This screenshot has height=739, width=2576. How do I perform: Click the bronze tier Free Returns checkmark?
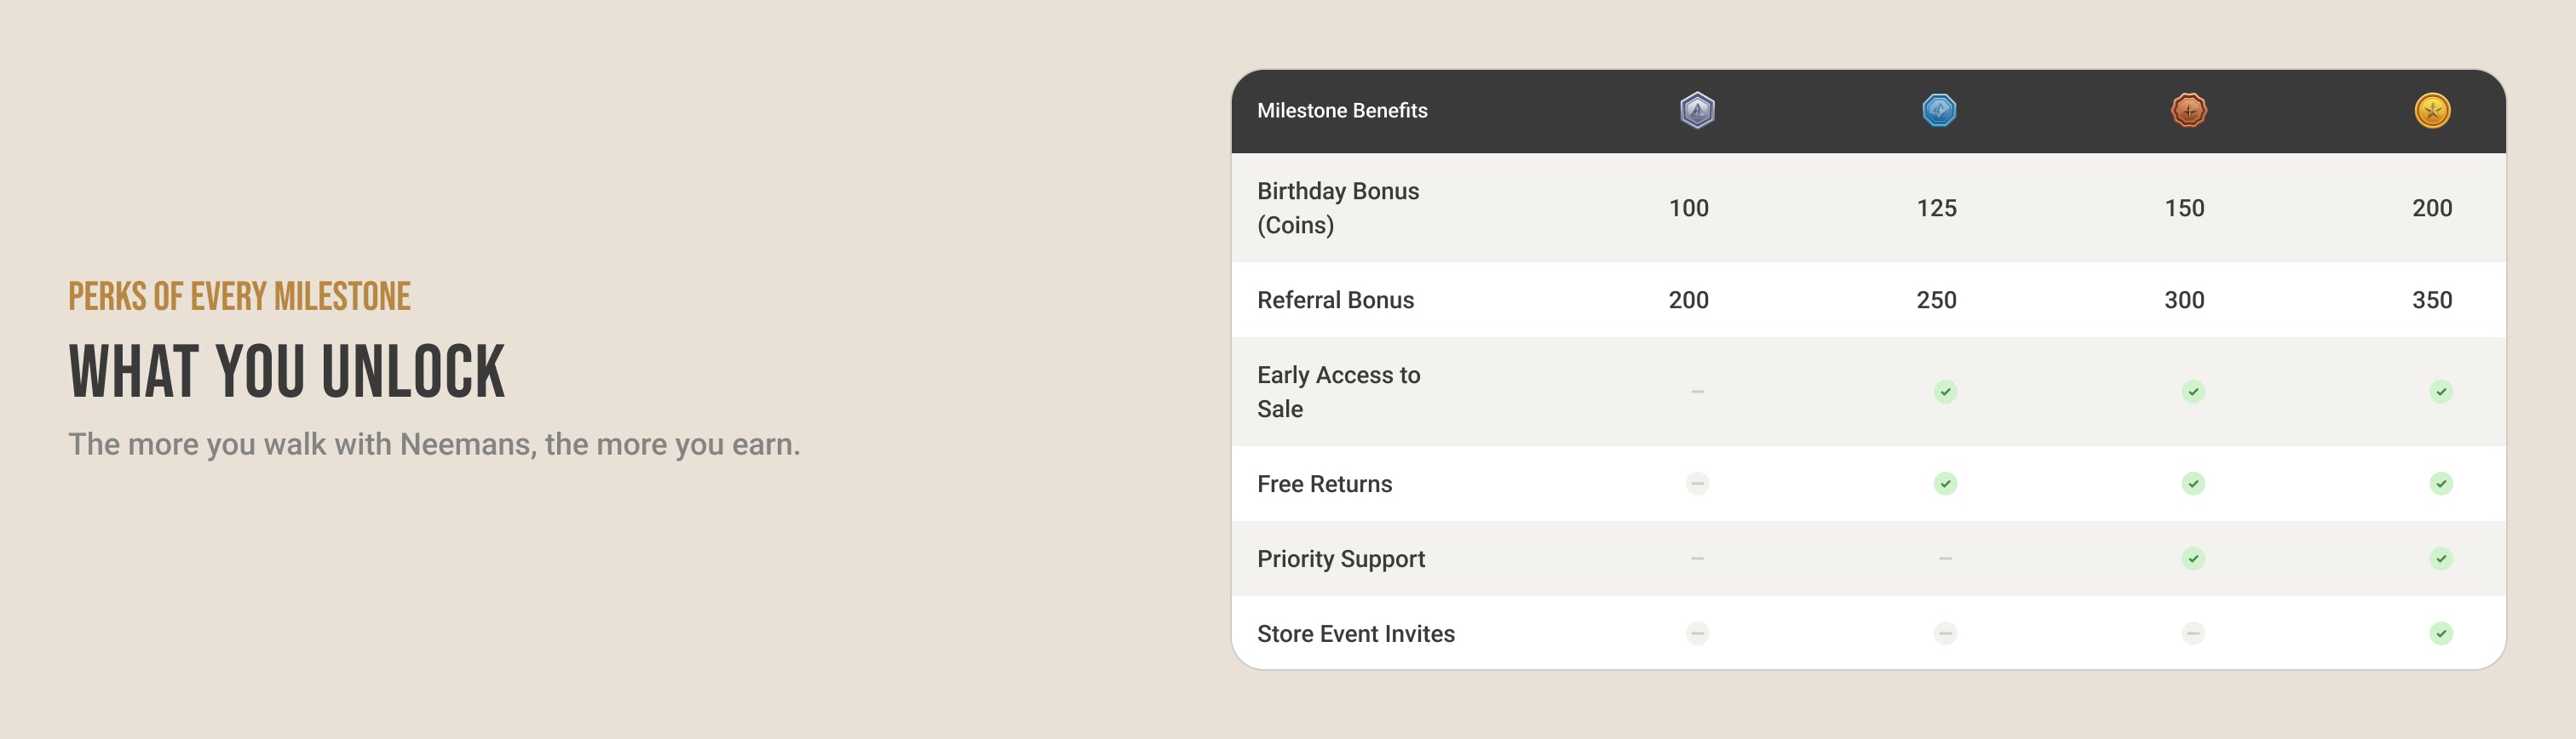click(2193, 484)
